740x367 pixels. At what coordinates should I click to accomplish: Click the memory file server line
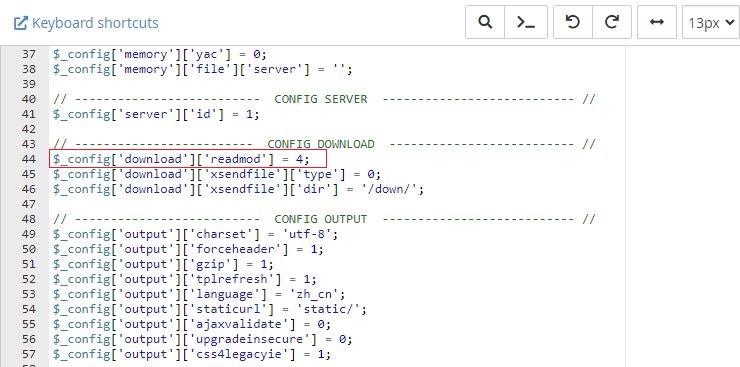(x=202, y=69)
